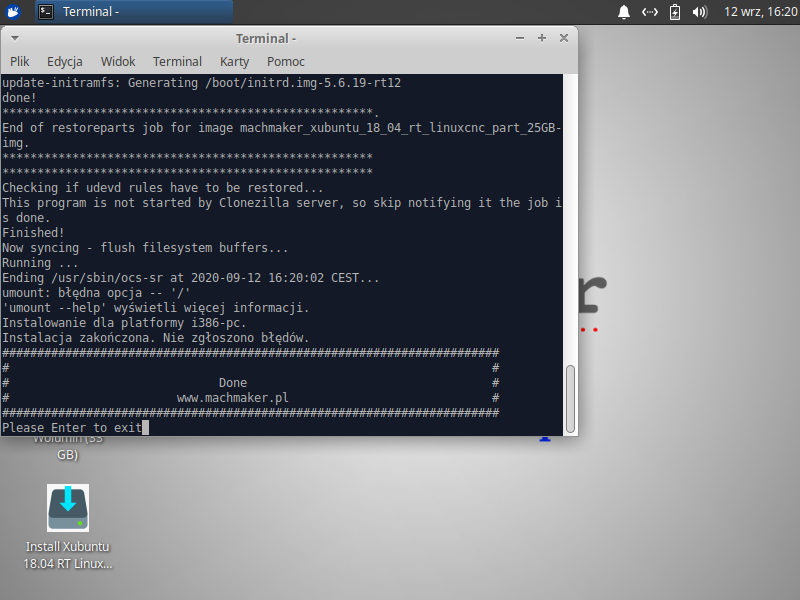Open the Plik menu
The width and height of the screenshot is (800, 600).
(x=20, y=61)
